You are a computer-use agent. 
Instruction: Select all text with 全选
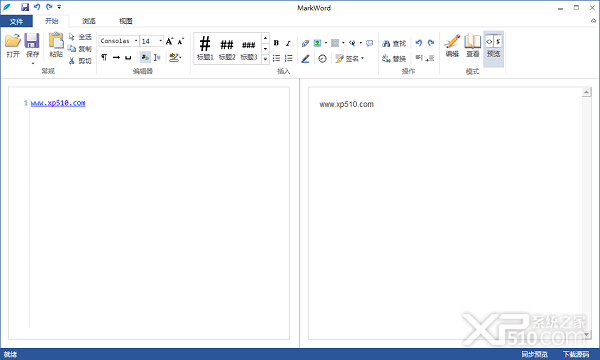80,37
